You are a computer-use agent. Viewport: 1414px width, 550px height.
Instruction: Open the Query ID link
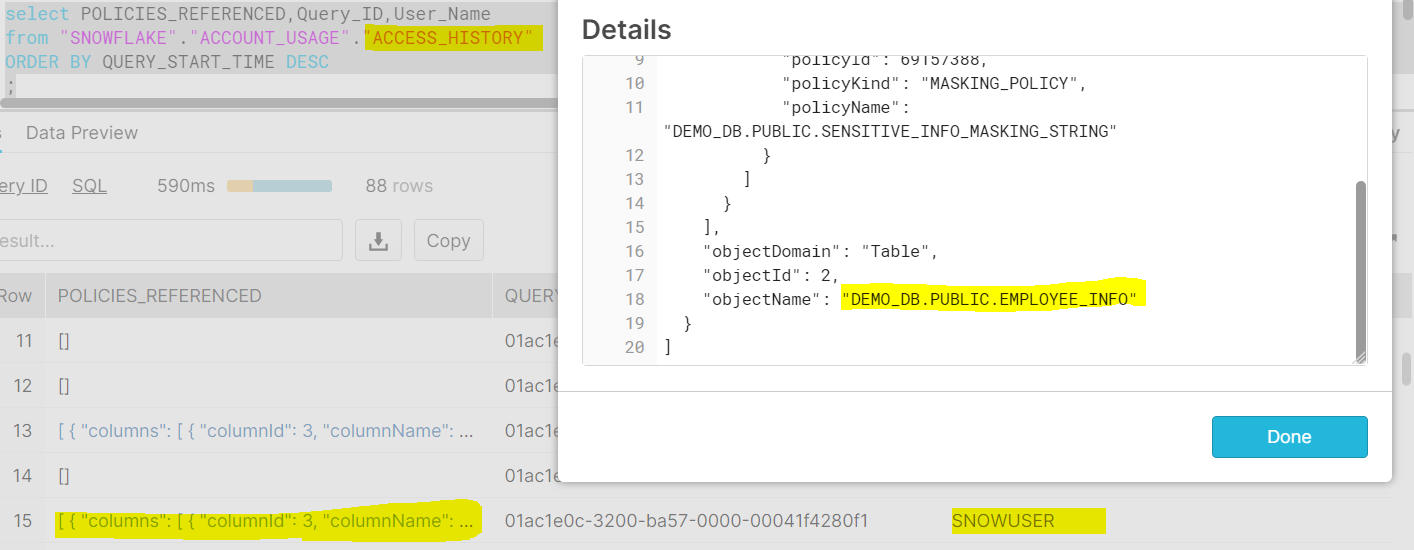(22, 186)
